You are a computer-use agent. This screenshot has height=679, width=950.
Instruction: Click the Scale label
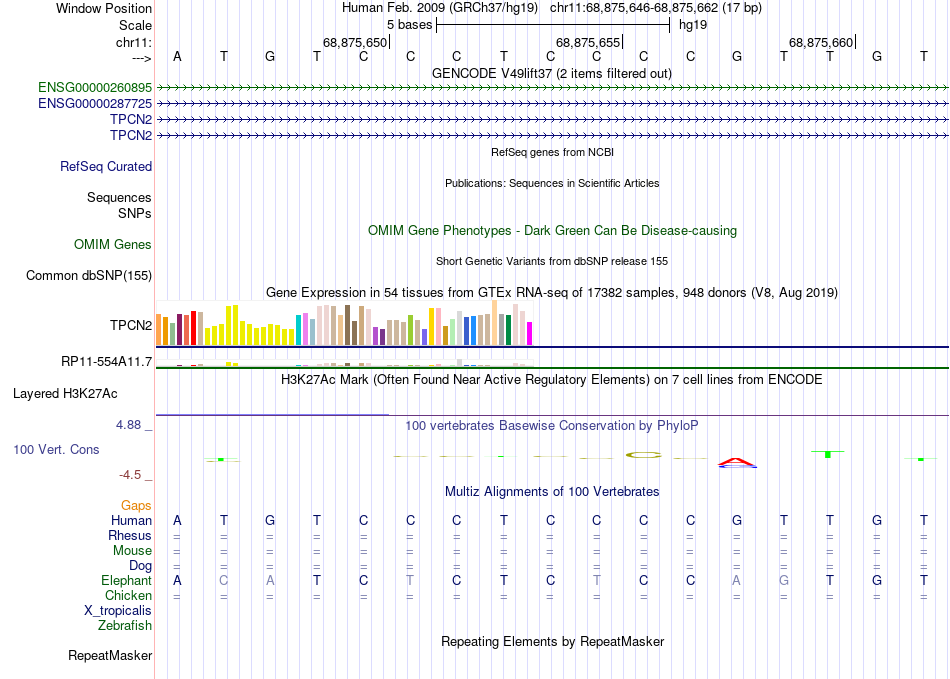(x=136, y=25)
